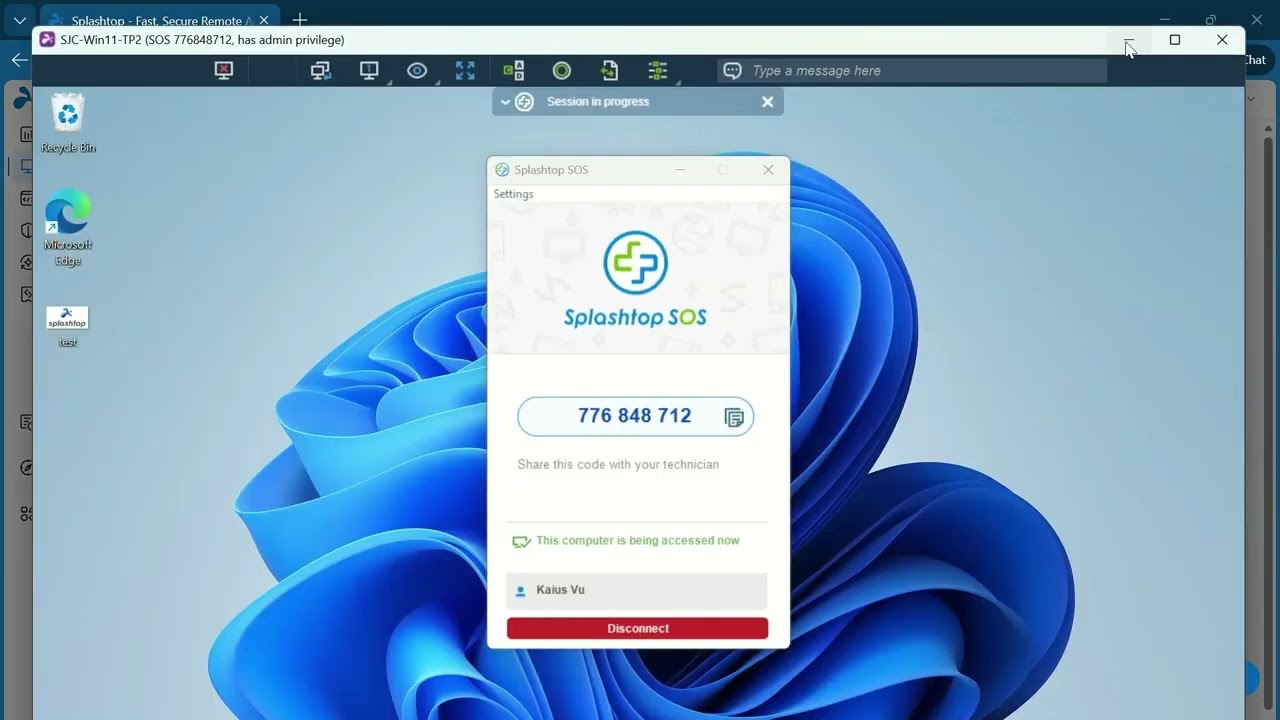Open the session settings sliders icon
The height and width of the screenshot is (720, 1280).
click(657, 70)
